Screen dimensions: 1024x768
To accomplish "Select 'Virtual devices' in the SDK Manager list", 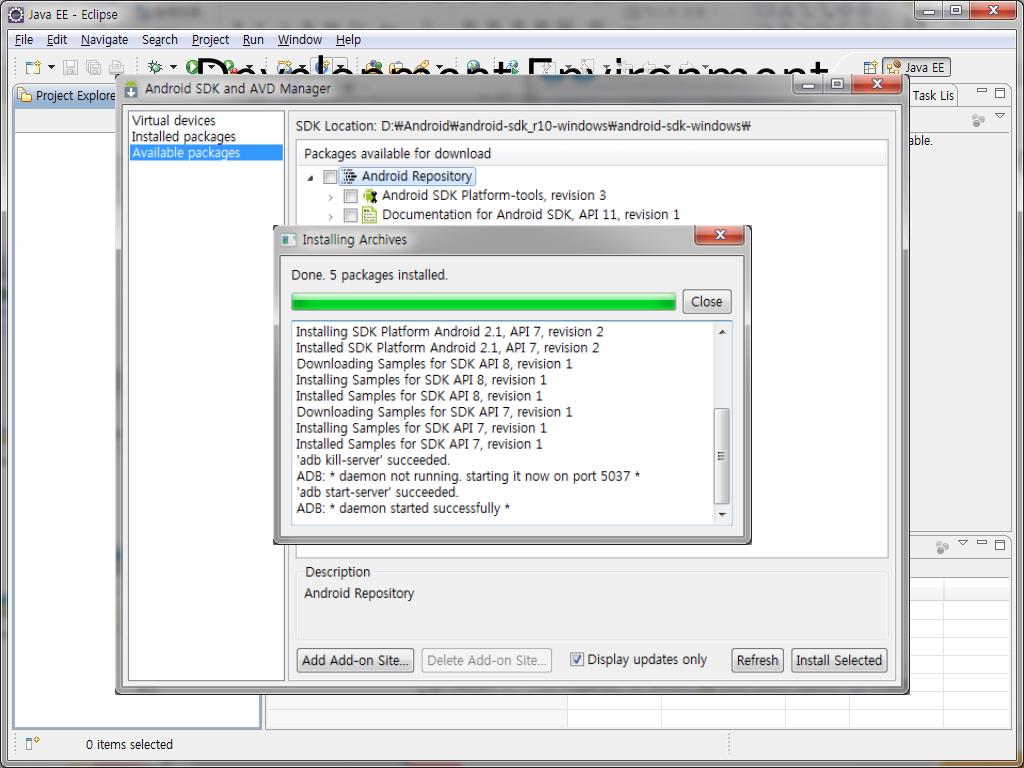I will pyautogui.click(x=174, y=120).
